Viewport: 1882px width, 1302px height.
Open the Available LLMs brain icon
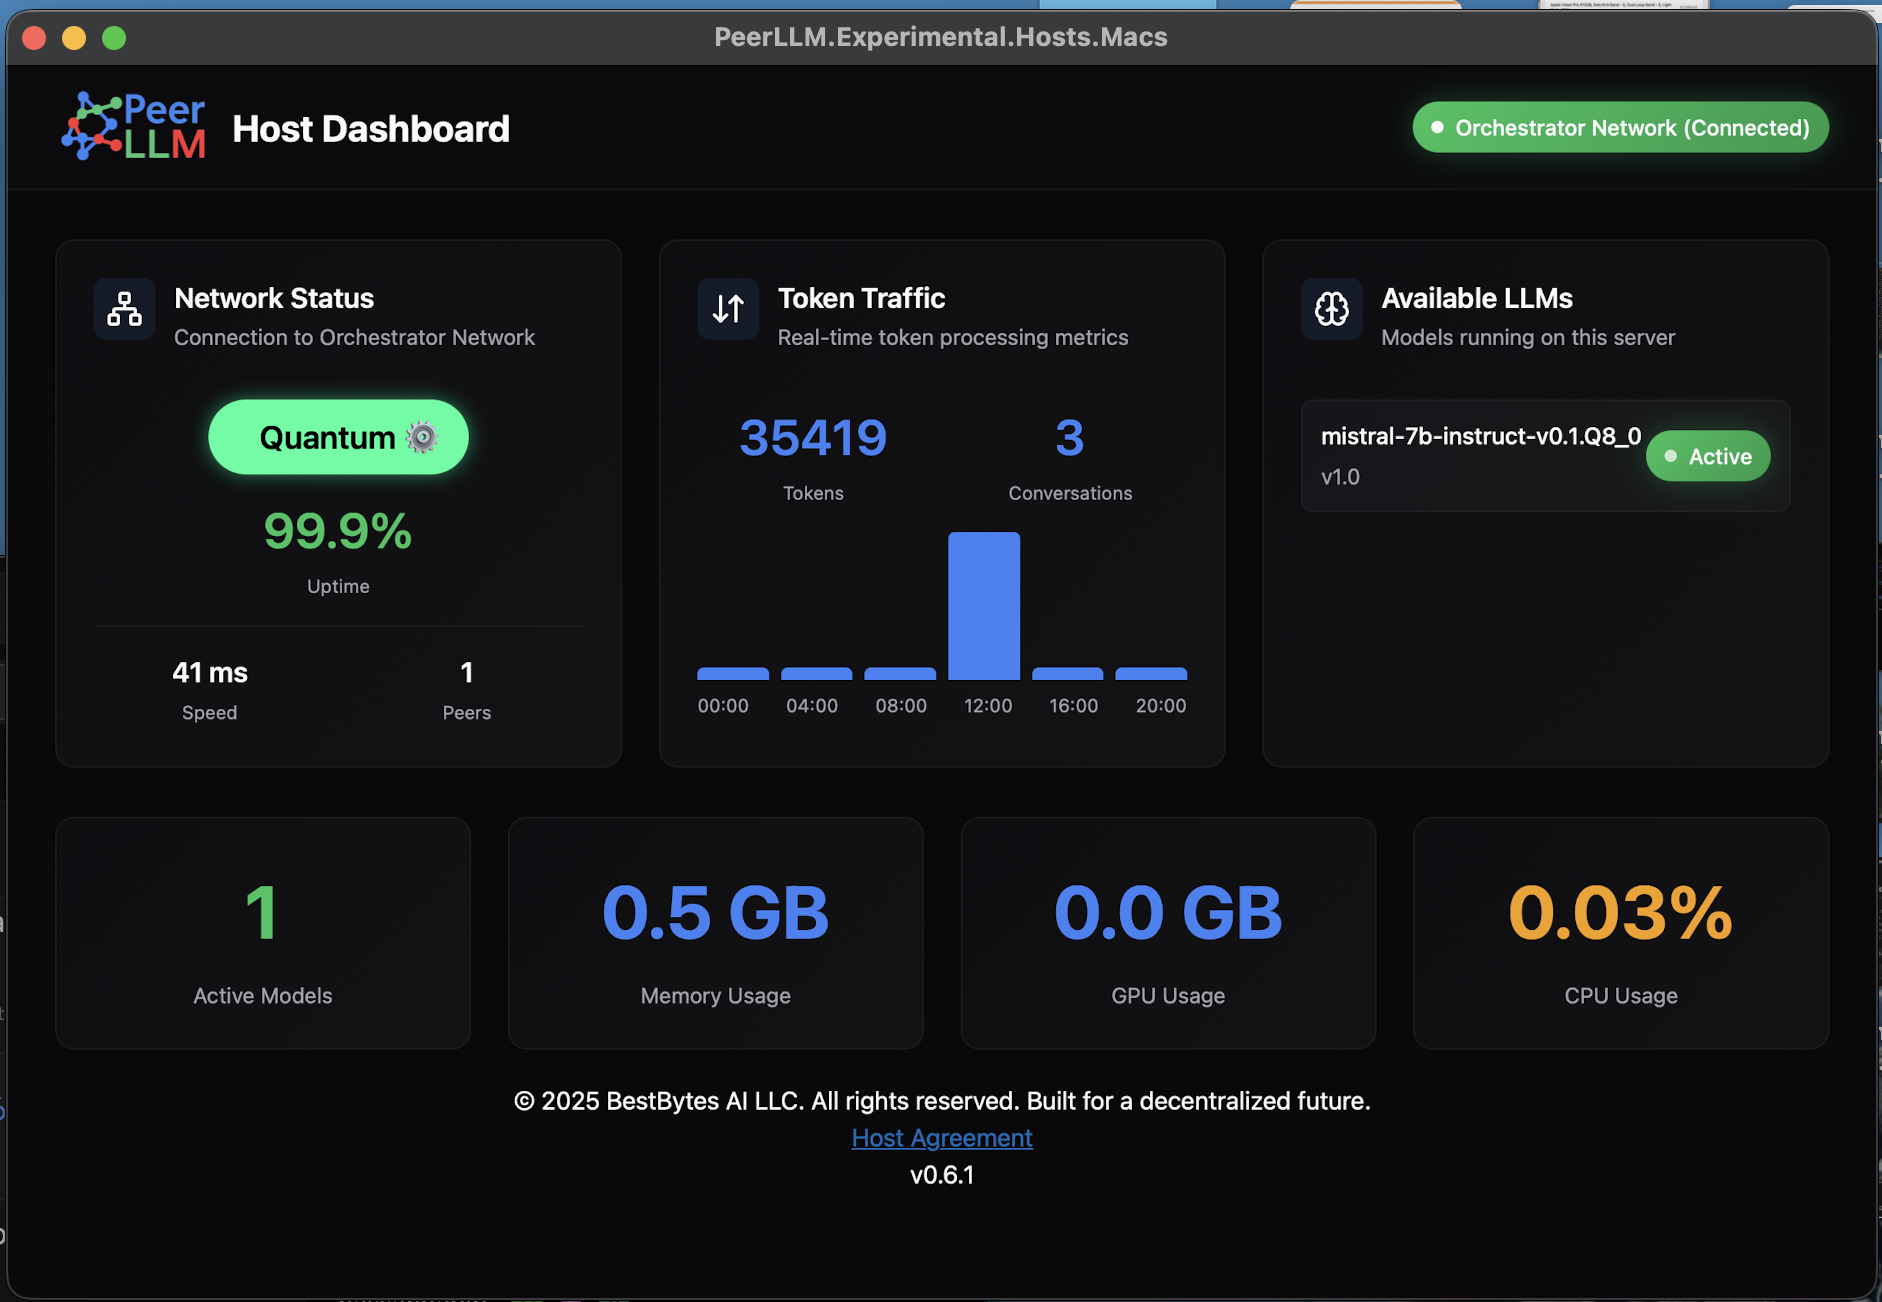1331,309
